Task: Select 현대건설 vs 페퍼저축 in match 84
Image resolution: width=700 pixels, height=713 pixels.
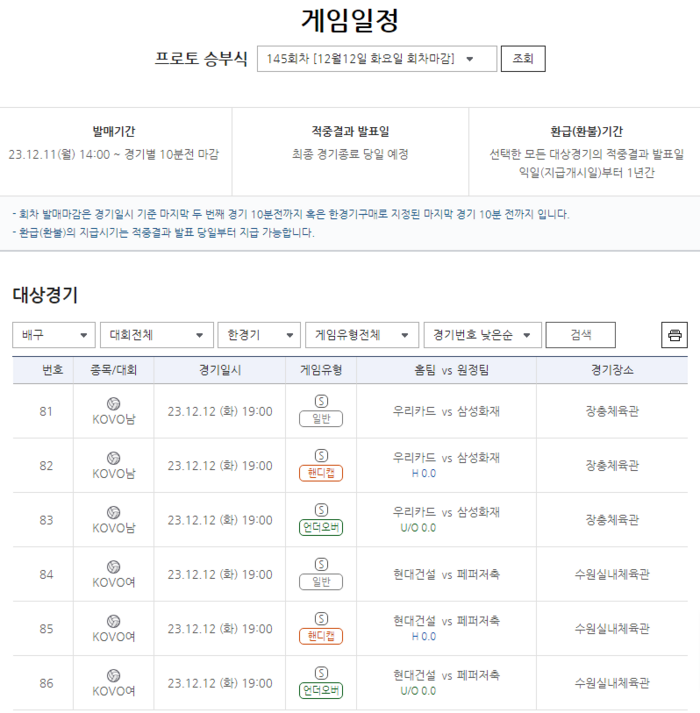Action: click(446, 574)
